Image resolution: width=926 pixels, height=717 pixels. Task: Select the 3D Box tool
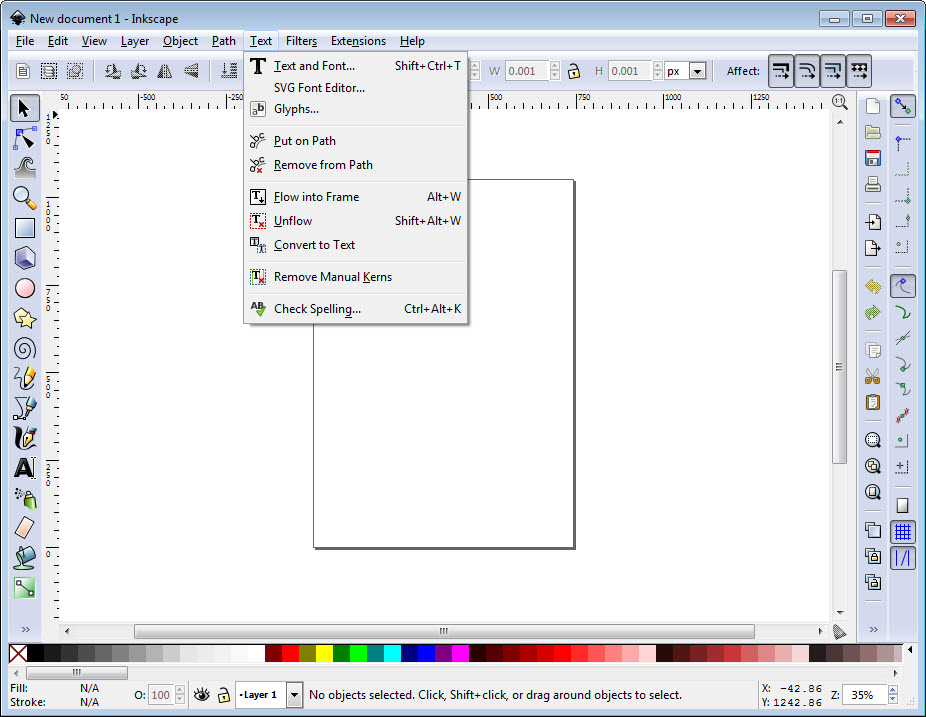tap(24, 258)
